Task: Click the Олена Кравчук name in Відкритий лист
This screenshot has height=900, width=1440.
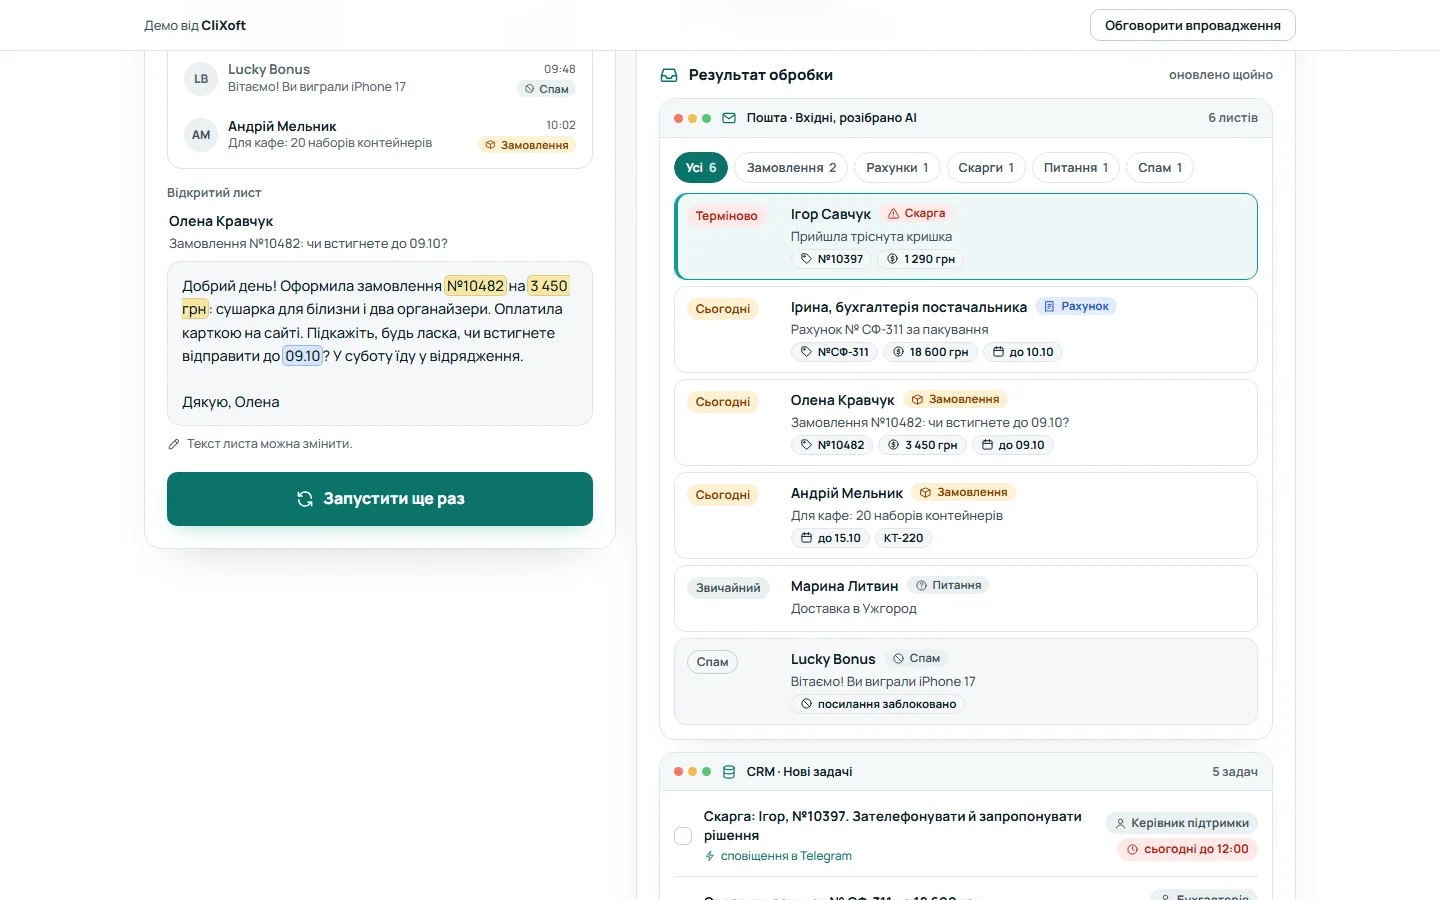Action: pyautogui.click(x=221, y=222)
